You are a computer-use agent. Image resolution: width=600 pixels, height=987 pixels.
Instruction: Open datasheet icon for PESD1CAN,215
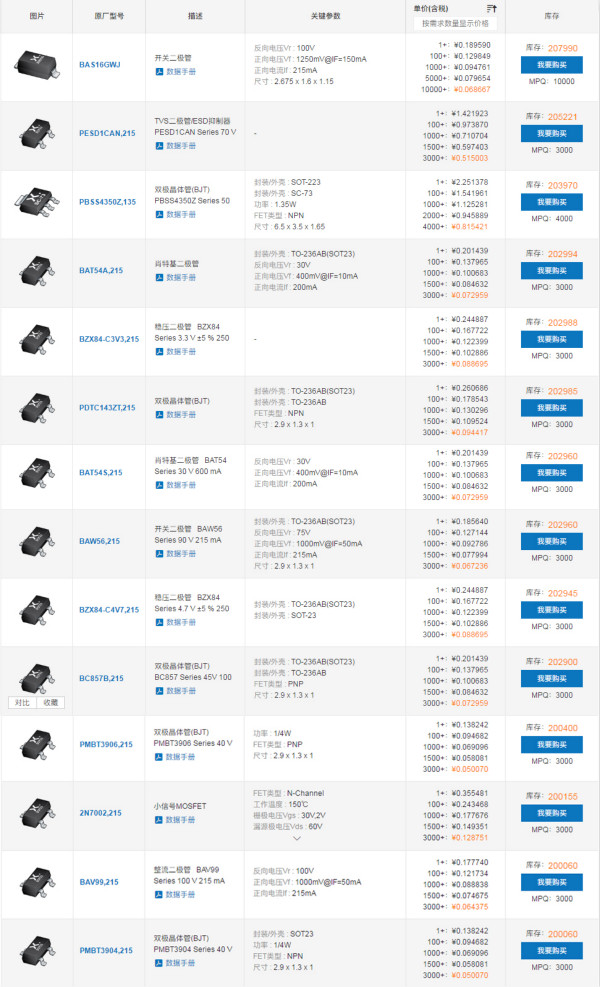159,145
